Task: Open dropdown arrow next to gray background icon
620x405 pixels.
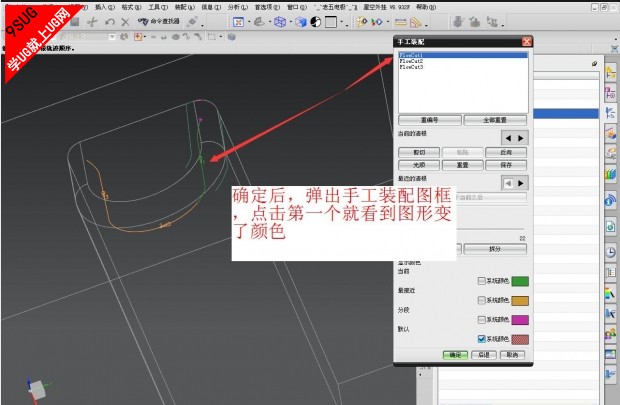Action: click(x=341, y=23)
